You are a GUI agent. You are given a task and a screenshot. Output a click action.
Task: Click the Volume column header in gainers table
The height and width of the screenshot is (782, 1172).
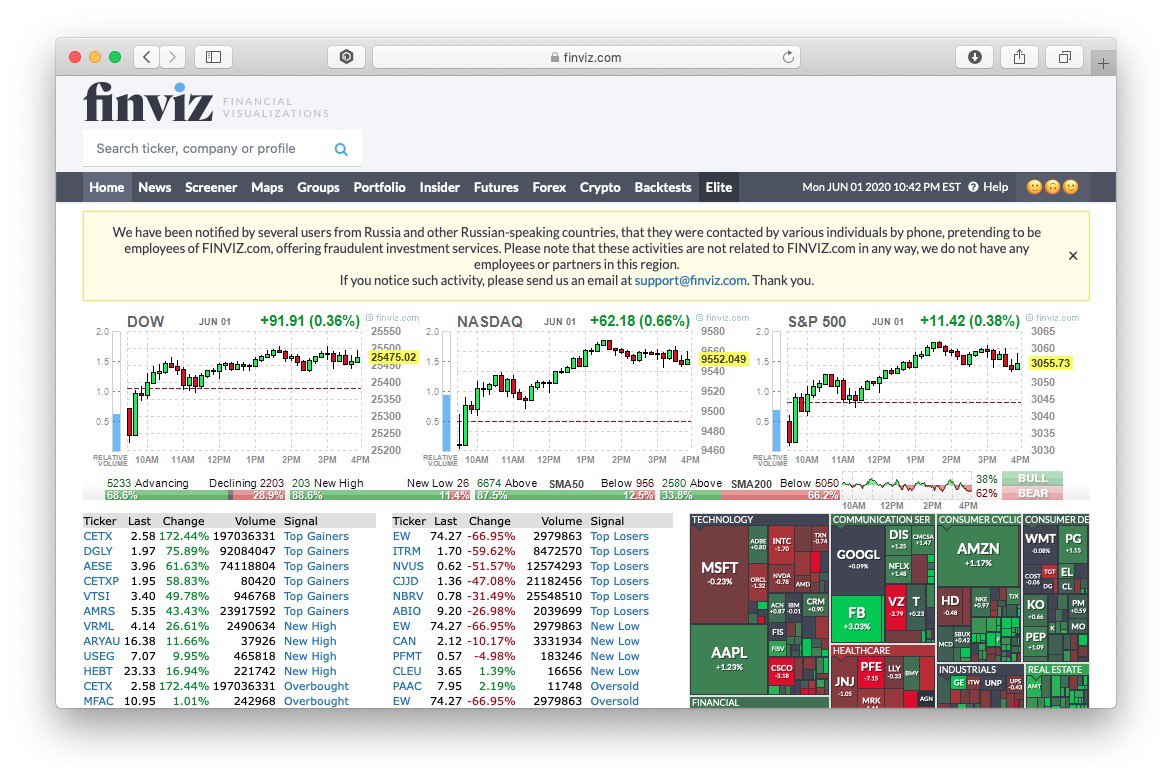tap(255, 521)
